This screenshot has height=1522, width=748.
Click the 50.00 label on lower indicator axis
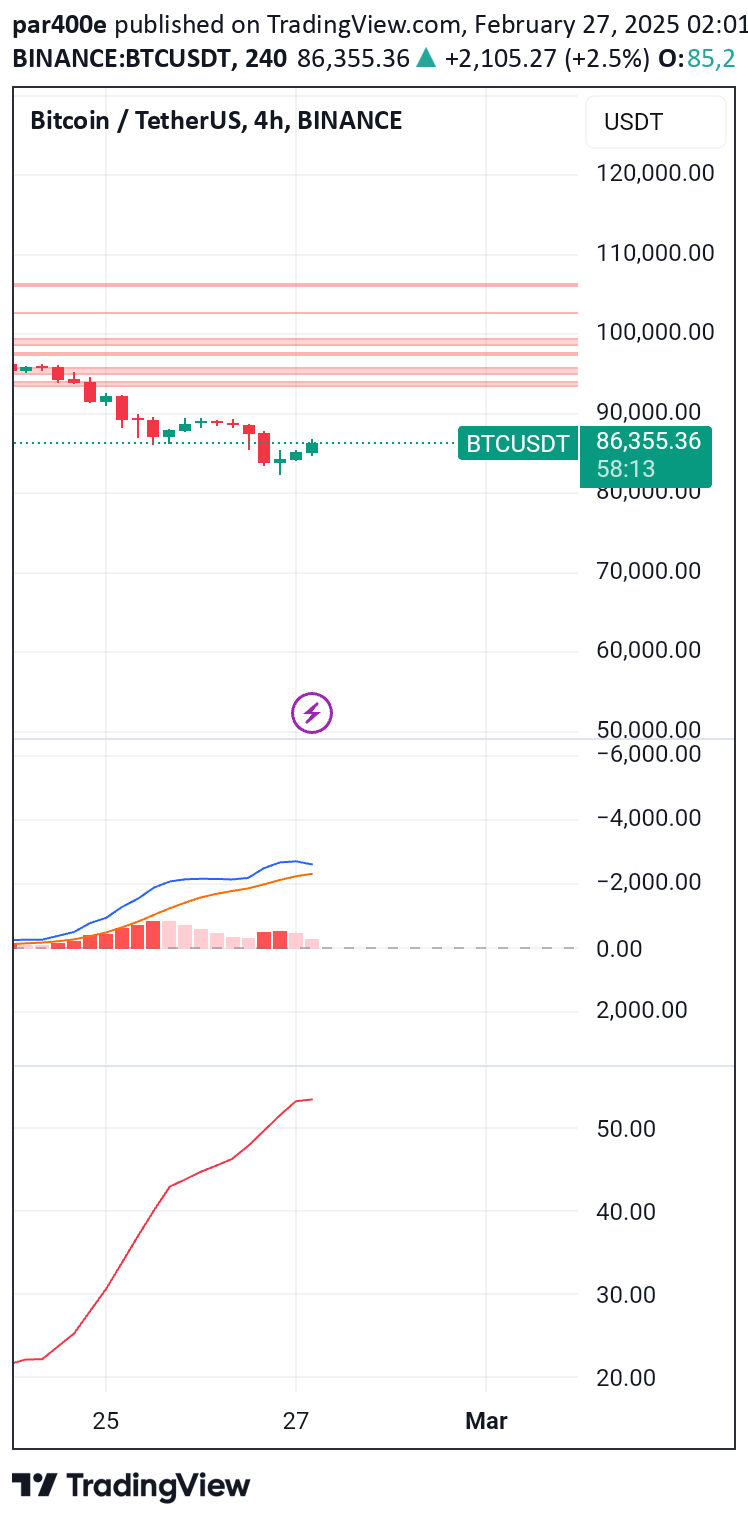click(x=625, y=1128)
